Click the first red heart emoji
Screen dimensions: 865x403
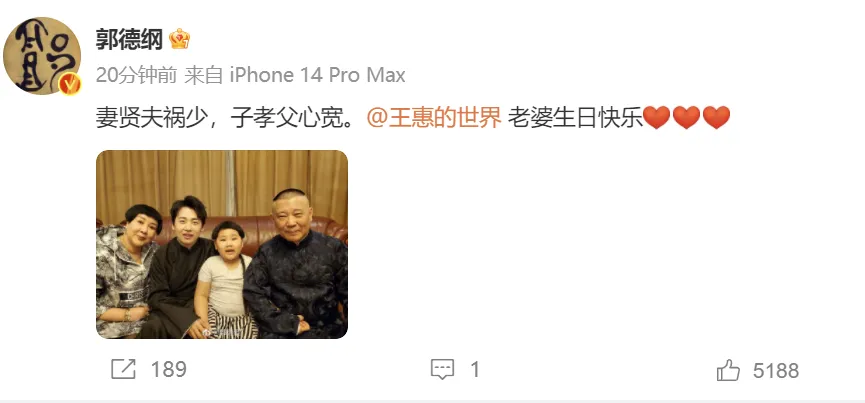pos(657,117)
